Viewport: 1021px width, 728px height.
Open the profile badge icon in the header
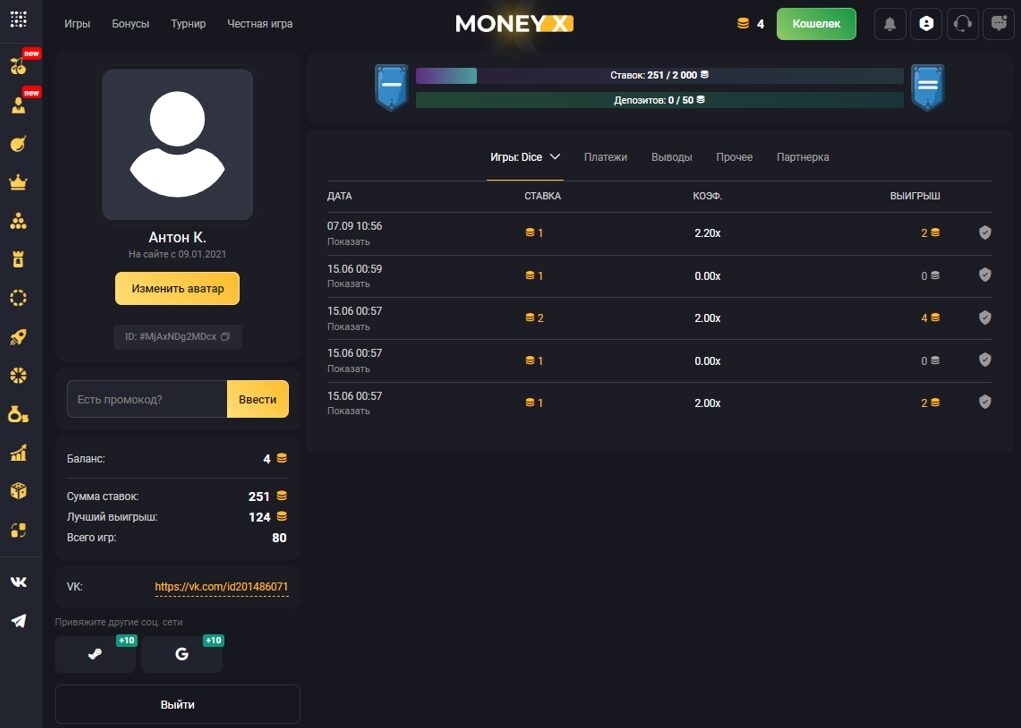[926, 24]
